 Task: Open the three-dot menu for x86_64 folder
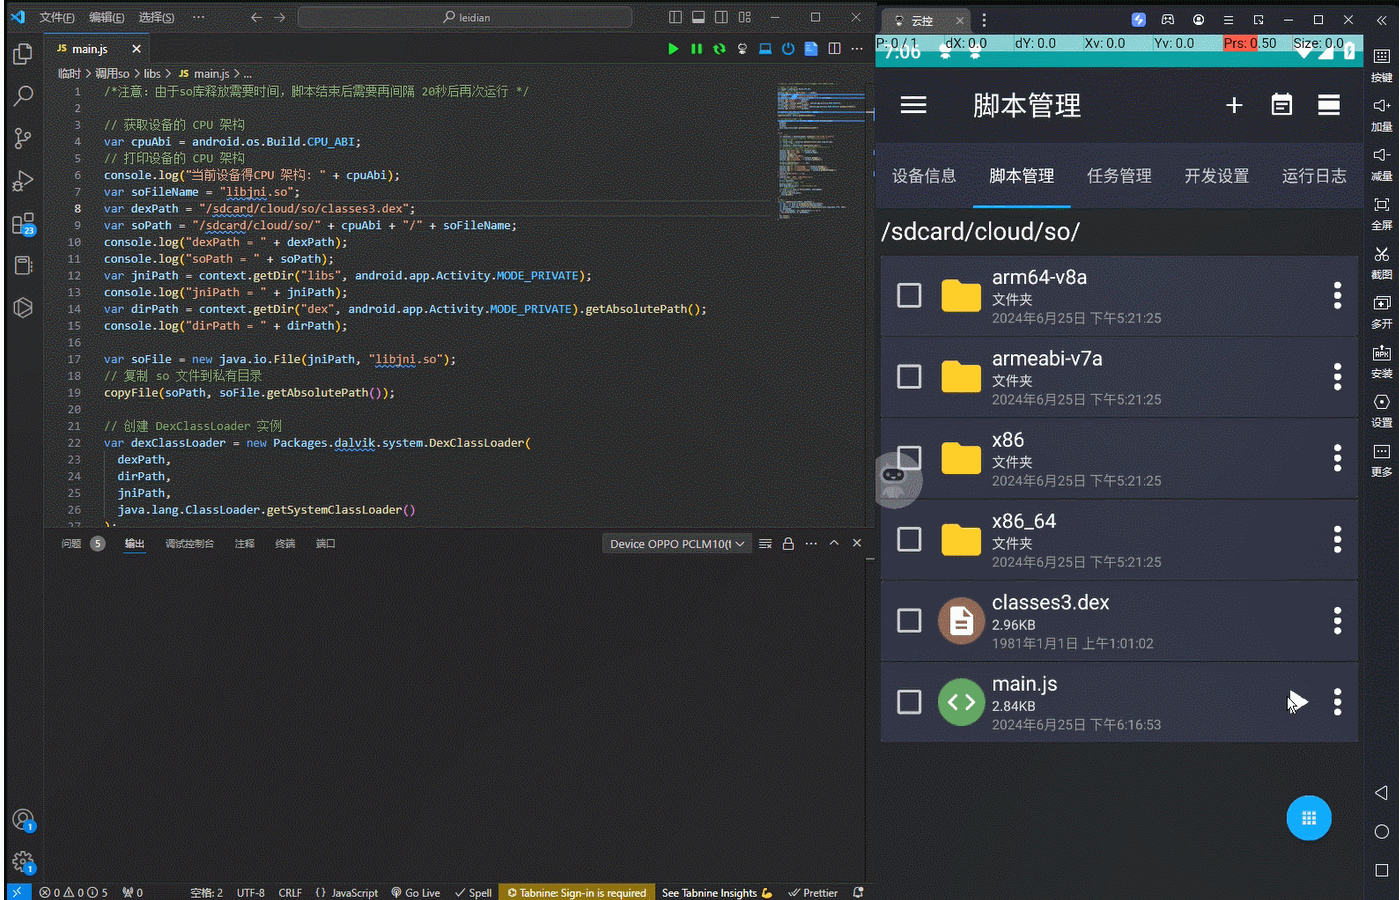click(1337, 539)
